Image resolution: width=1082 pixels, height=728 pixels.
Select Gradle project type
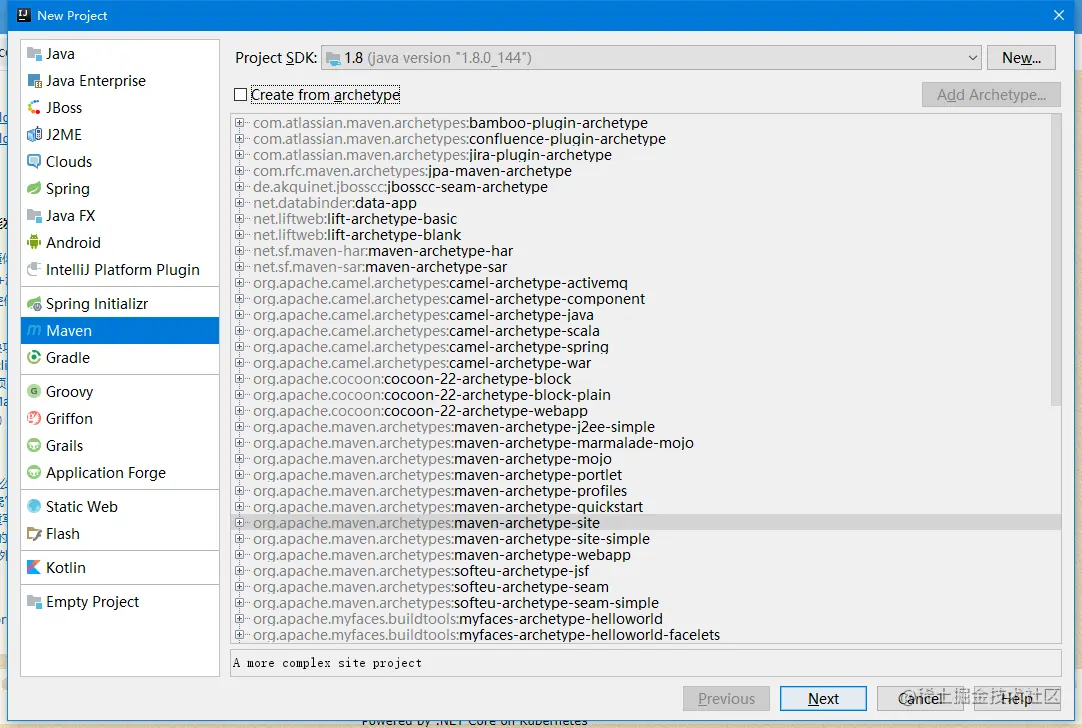pyautogui.click(x=120, y=357)
